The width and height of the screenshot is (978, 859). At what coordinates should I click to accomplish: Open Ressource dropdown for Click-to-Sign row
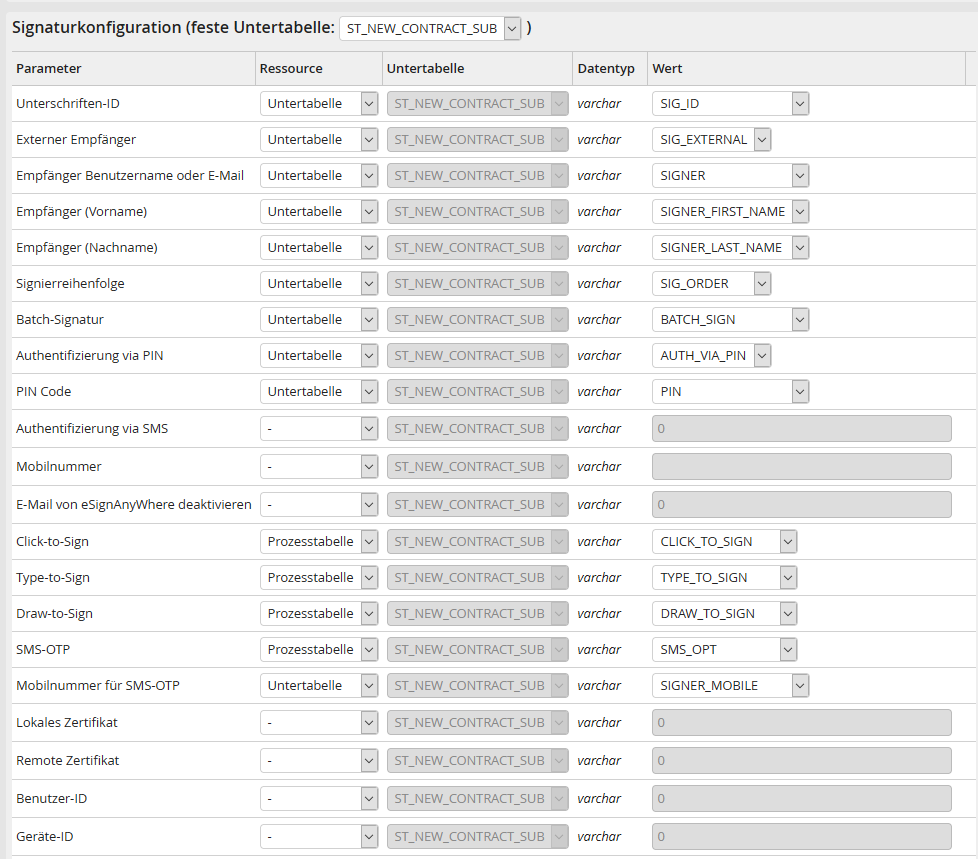(x=318, y=541)
